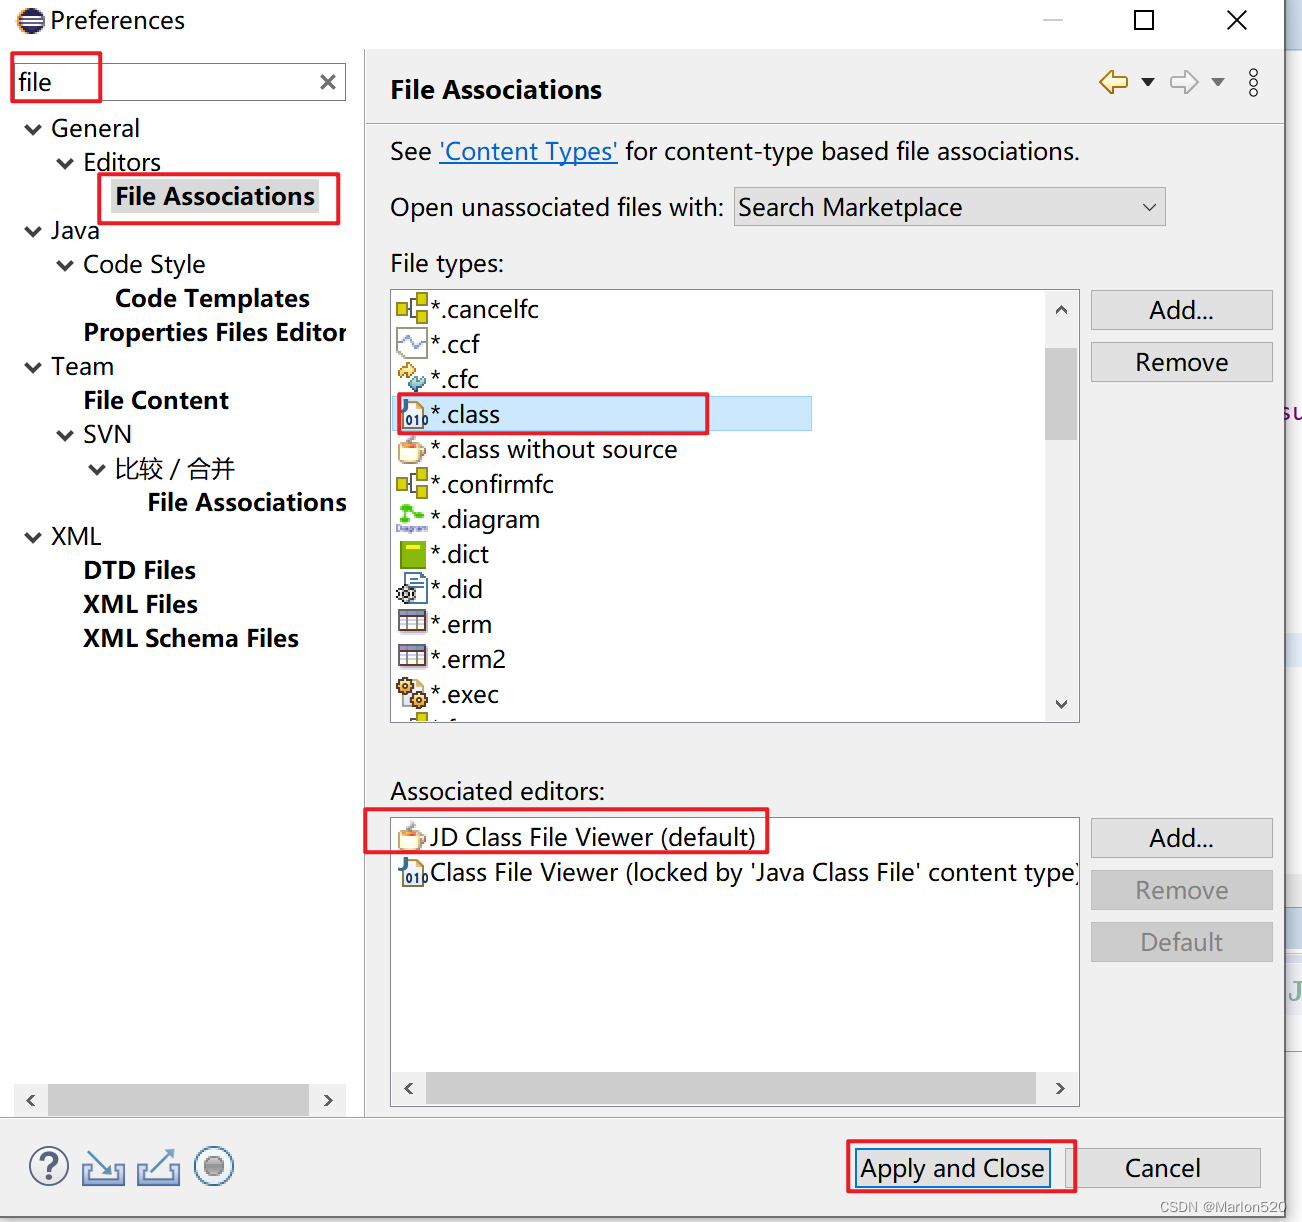Click the *.cancelfc file type icon

pyautogui.click(x=412, y=309)
